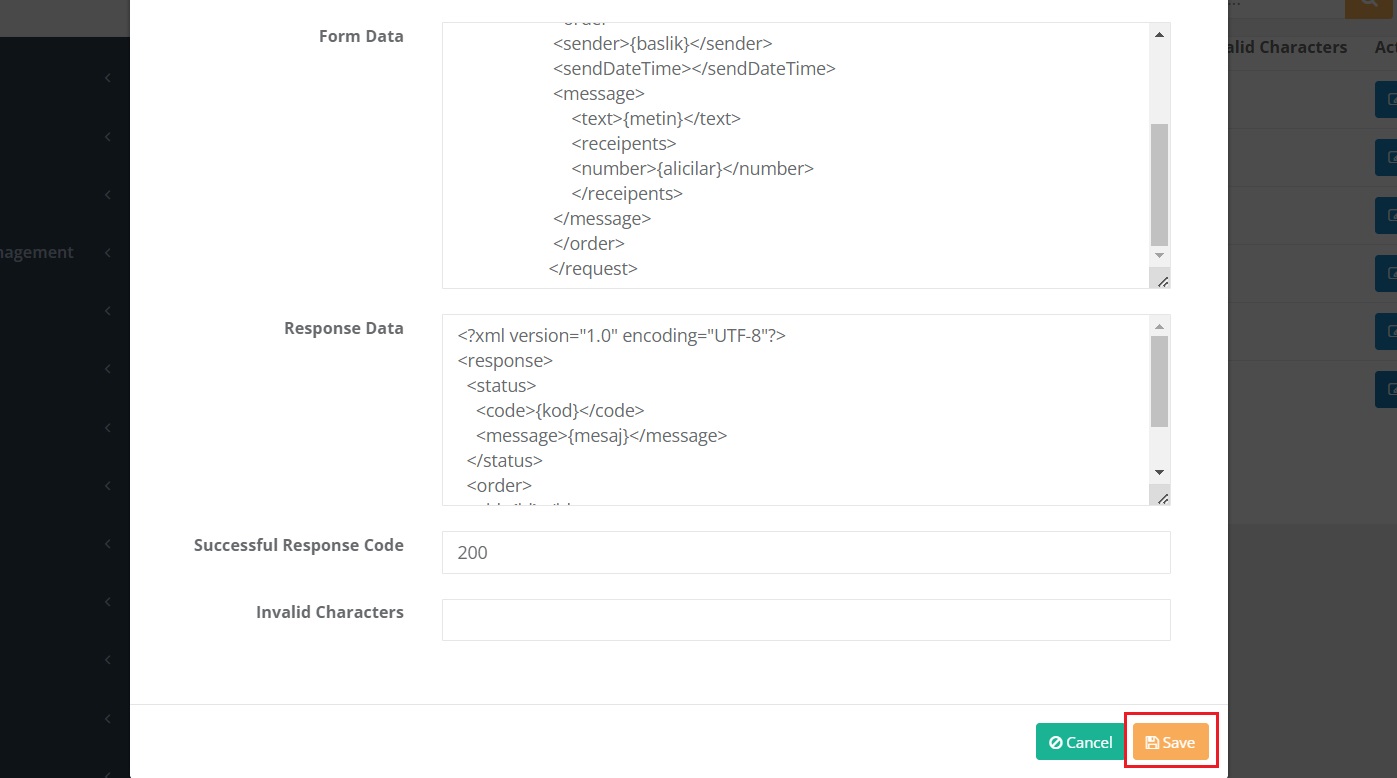The width and height of the screenshot is (1397, 778).
Task: Click the Response Data scrollbar thumb
Action: pyautogui.click(x=1159, y=381)
